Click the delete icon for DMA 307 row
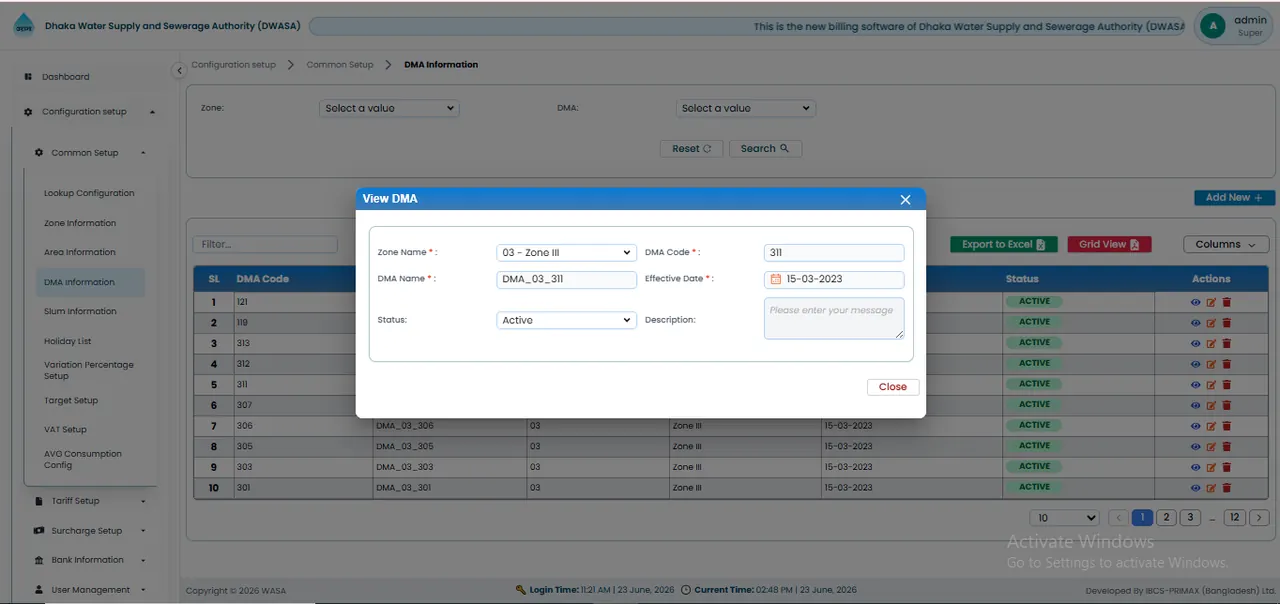 [1227, 405]
